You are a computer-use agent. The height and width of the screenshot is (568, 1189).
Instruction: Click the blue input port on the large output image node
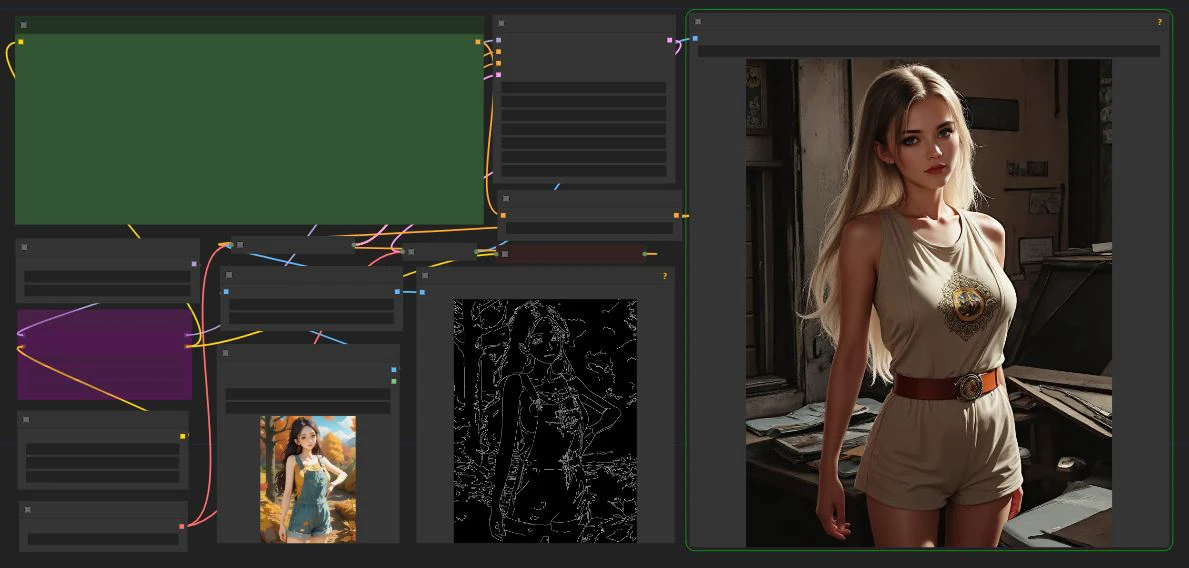(x=695, y=39)
